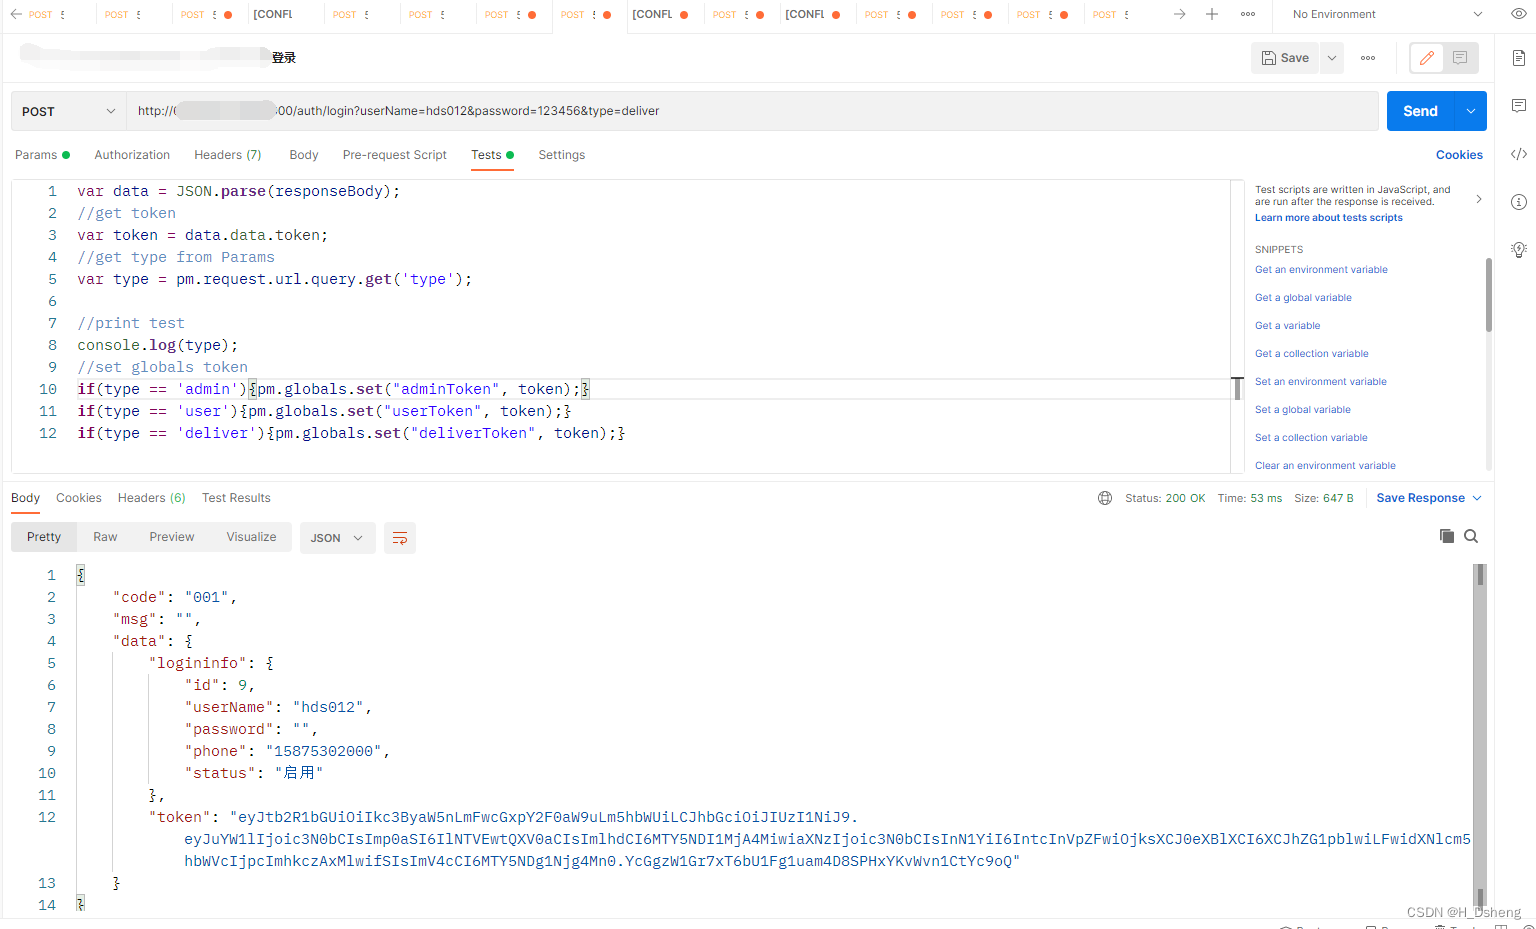The image size is (1536, 929).
Task: Click the snippets list vertical scrollbar
Action: 1489,295
